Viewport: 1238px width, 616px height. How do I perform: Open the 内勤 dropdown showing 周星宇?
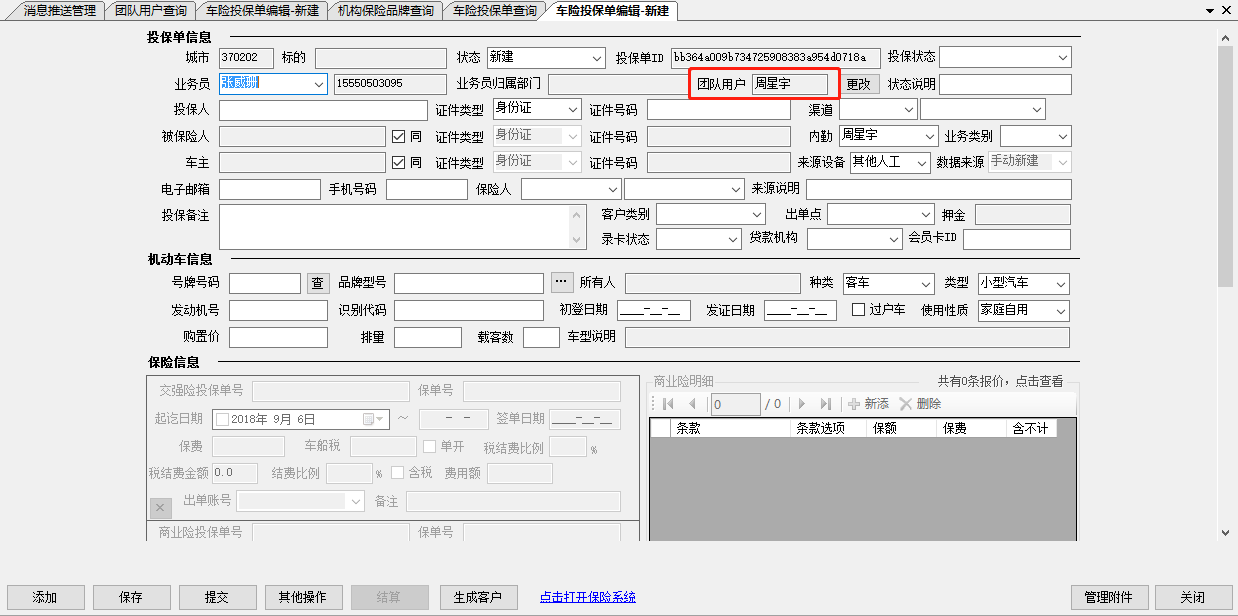pos(929,135)
